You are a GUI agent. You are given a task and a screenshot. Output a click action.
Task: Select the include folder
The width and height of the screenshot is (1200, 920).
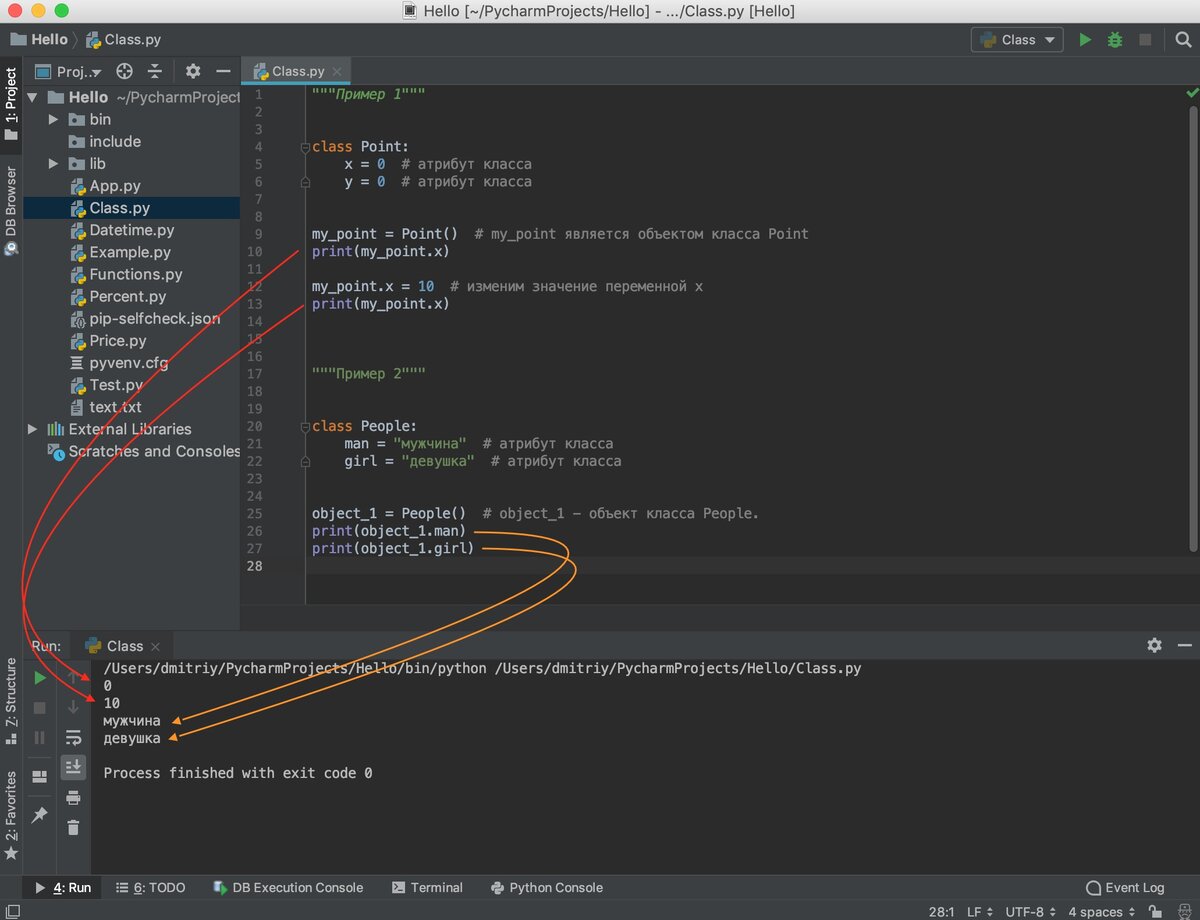[x=115, y=141]
